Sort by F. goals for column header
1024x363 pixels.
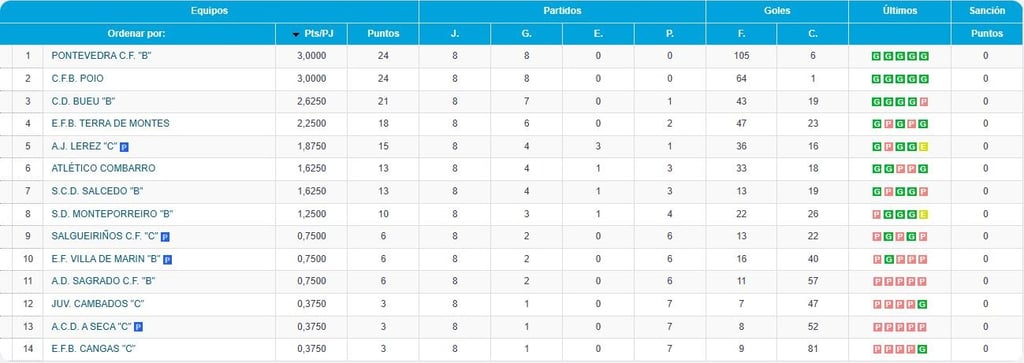[741, 34]
